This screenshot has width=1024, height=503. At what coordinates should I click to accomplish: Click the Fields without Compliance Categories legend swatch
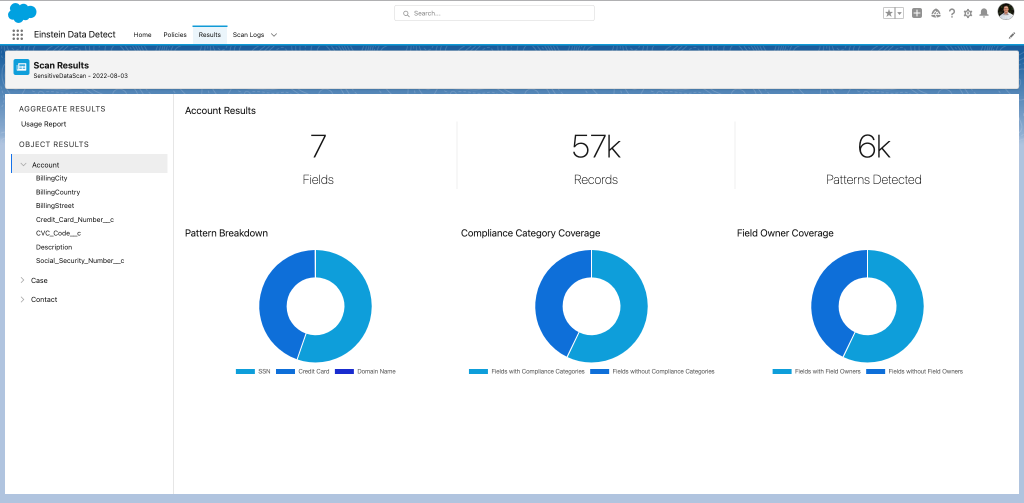coord(600,371)
